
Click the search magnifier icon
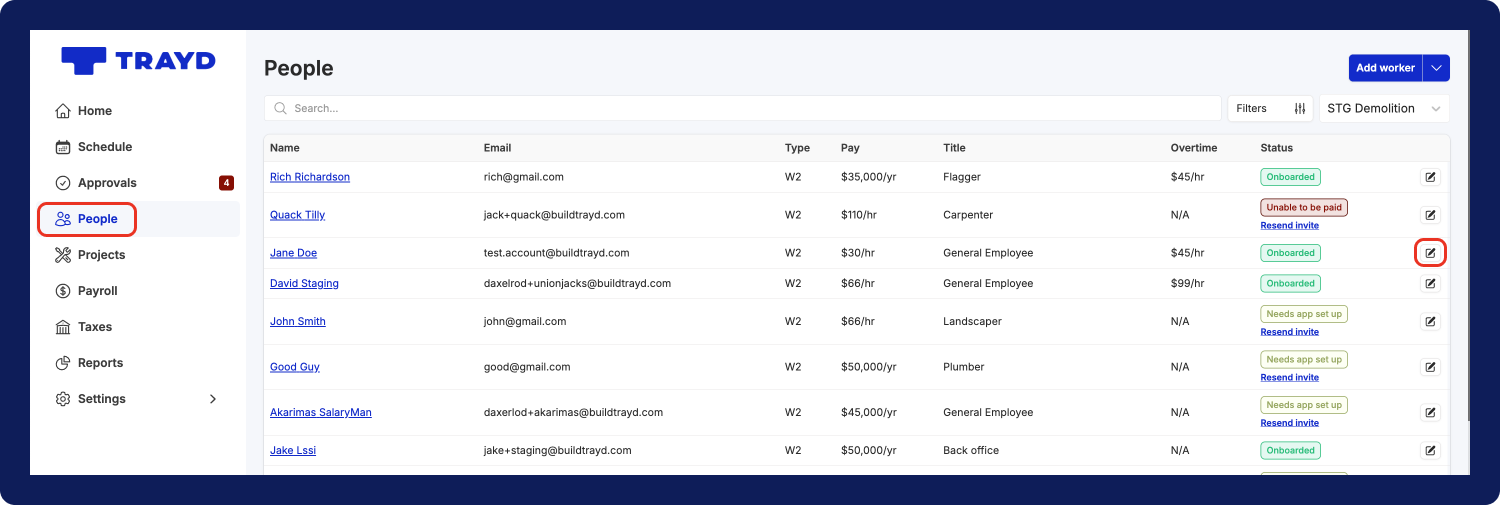coord(281,108)
